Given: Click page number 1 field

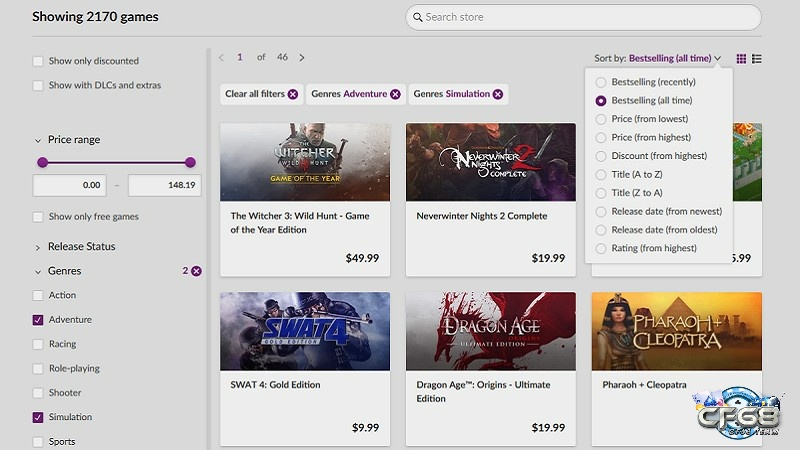Looking at the screenshot, I should point(240,57).
